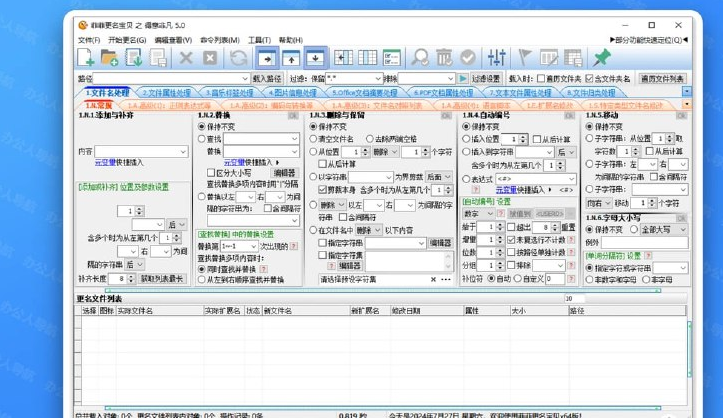
Task: Open the 排除 filter dropdown
Action: [450, 79]
